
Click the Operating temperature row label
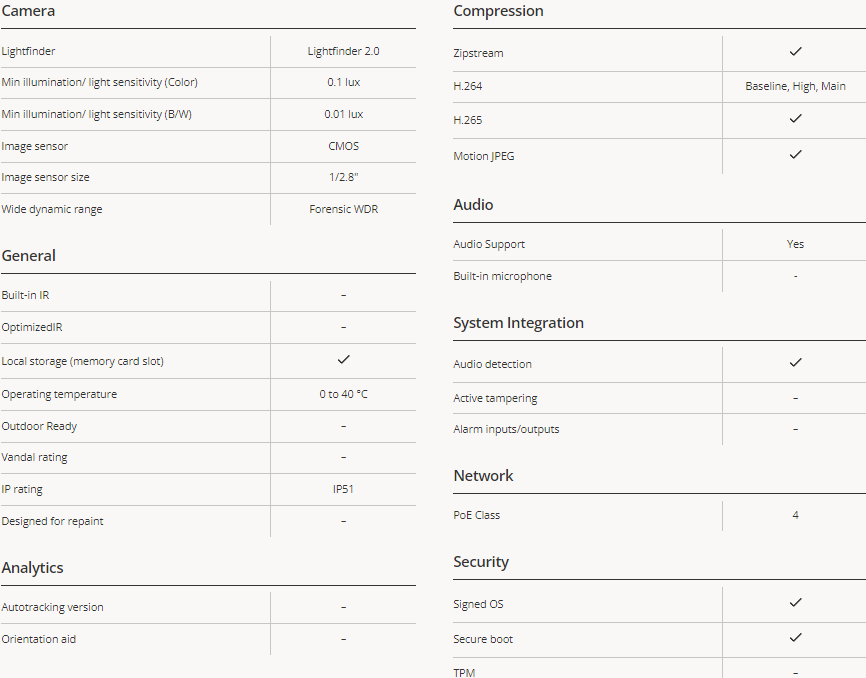pyautogui.click(x=59, y=394)
